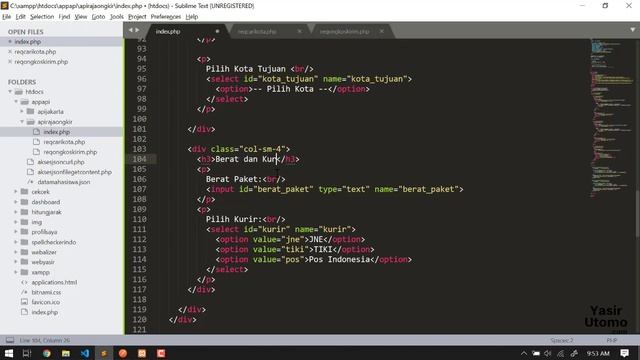This screenshot has height=360, width=640.
Task: Open index.php at bottom of htdocs
Action: coord(44,312)
